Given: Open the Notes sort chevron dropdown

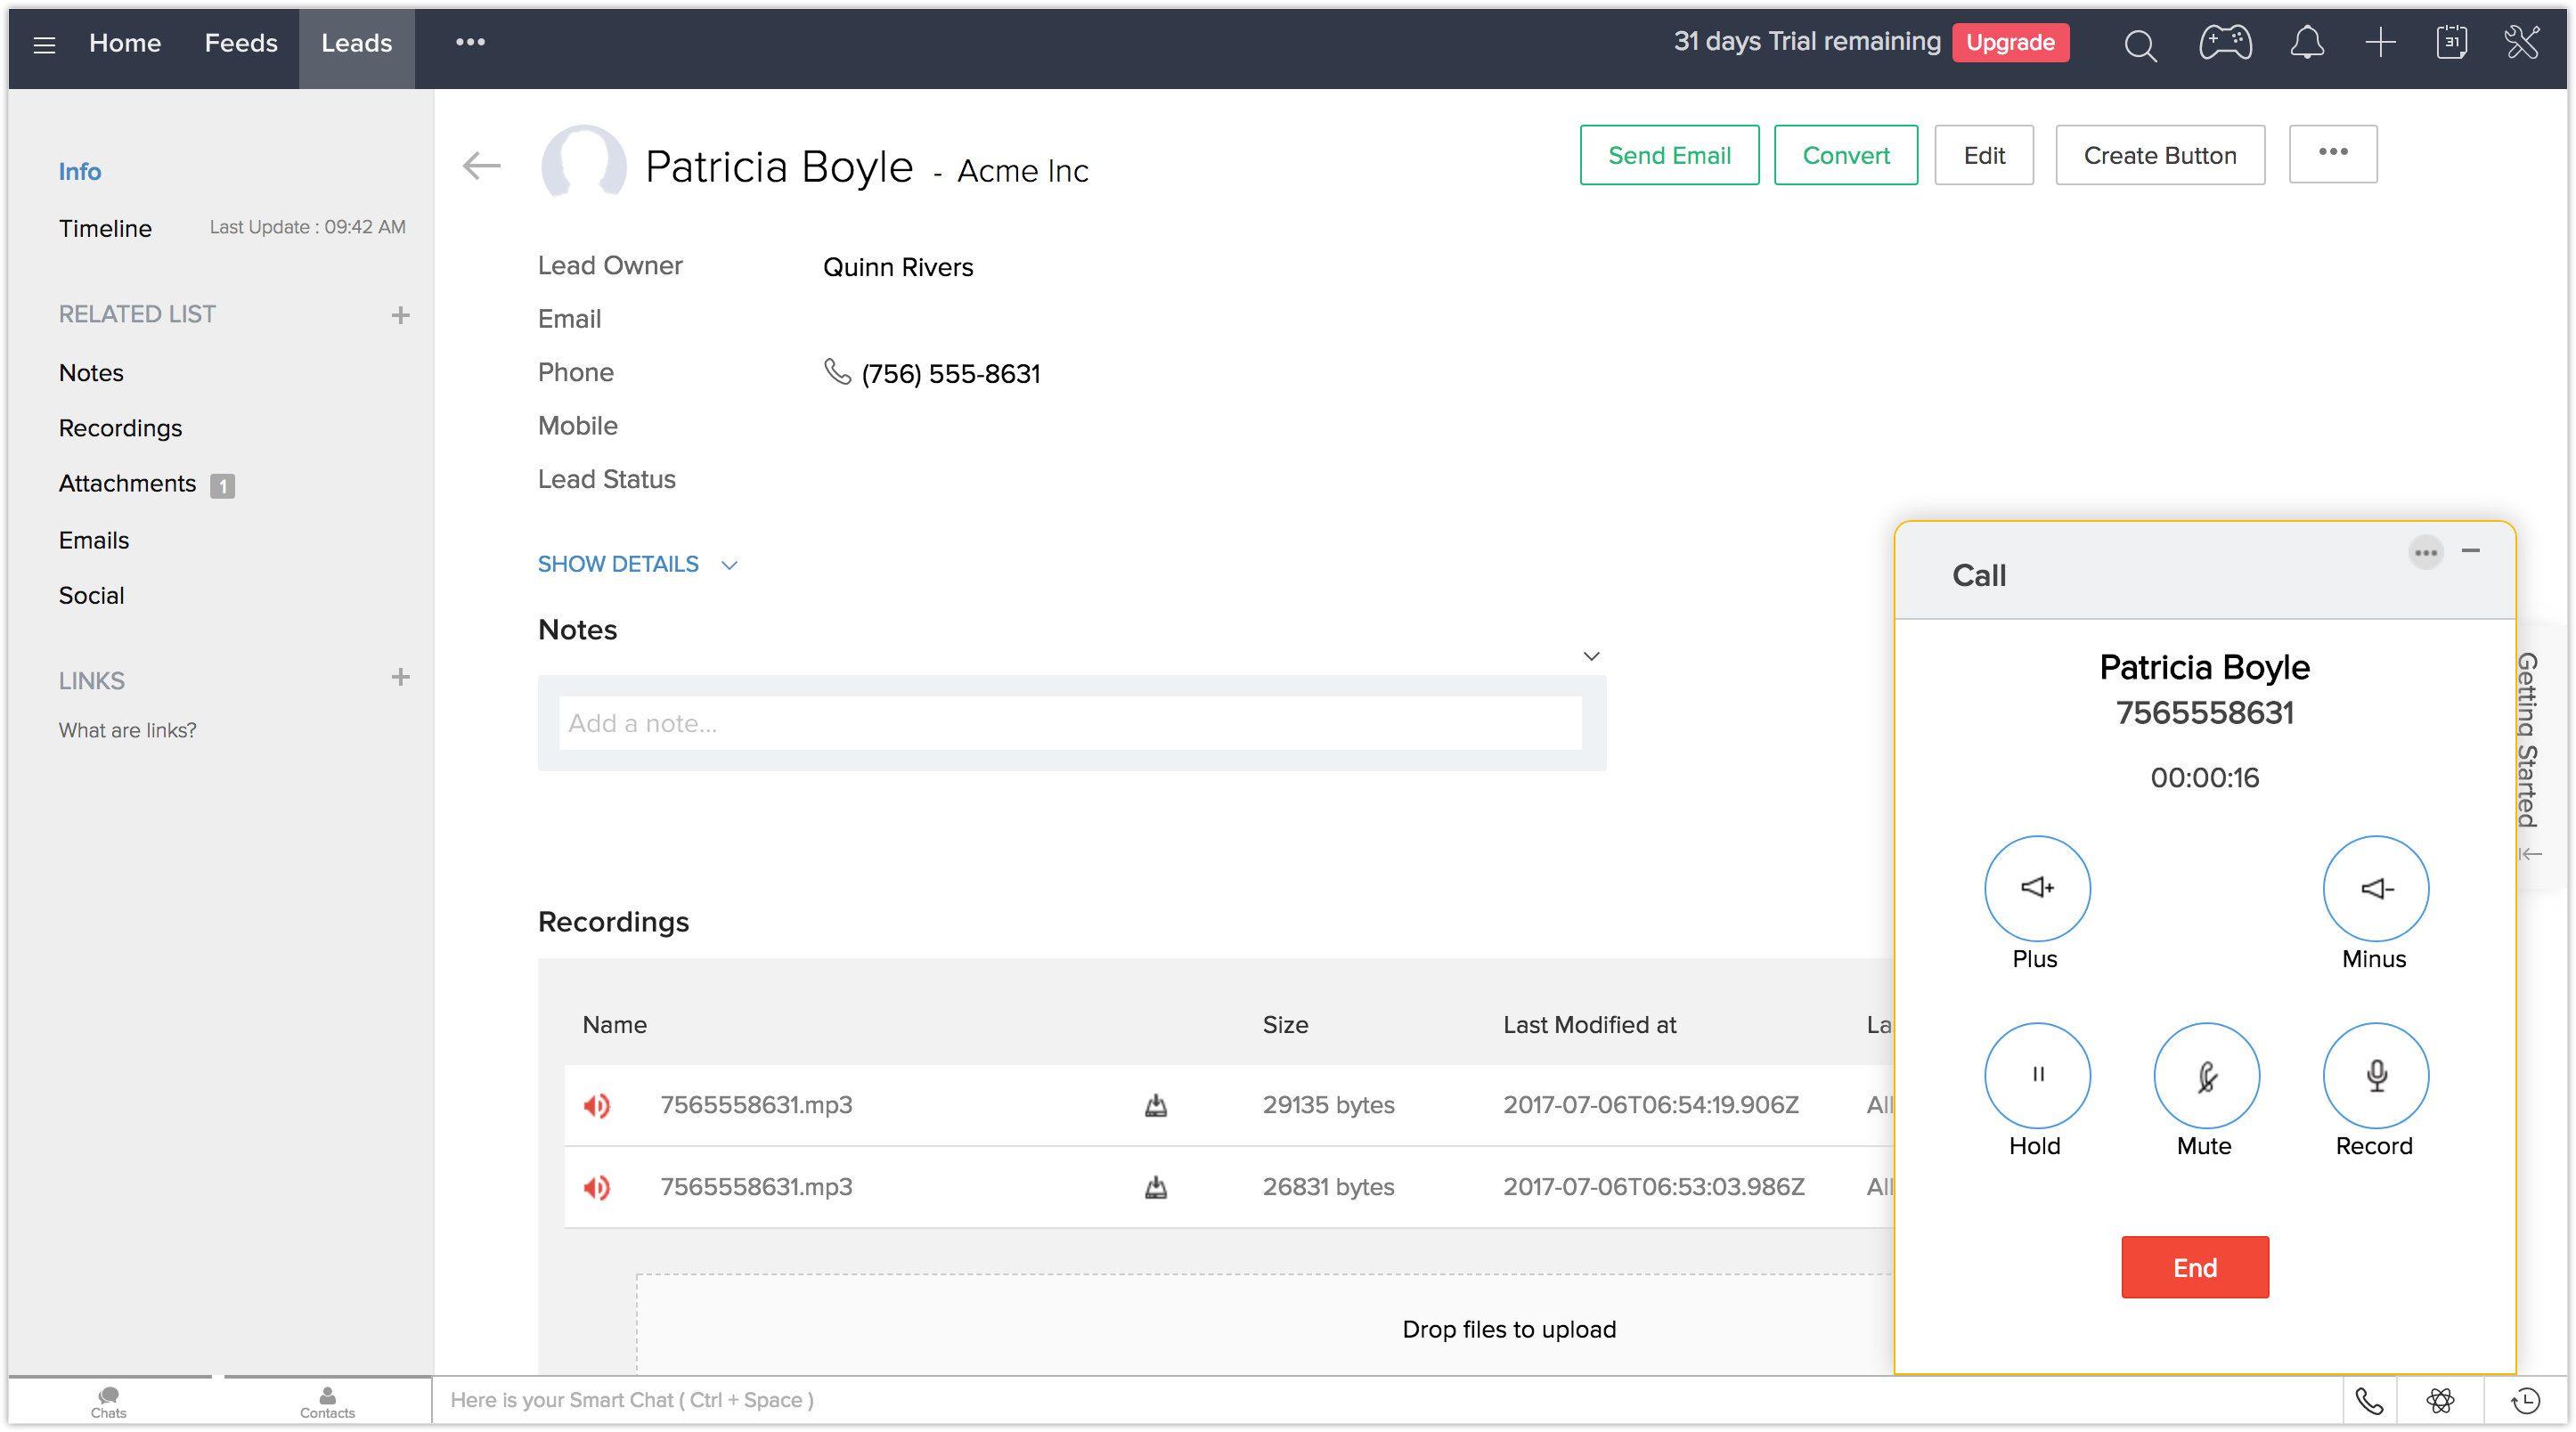Looking at the screenshot, I should [1591, 656].
